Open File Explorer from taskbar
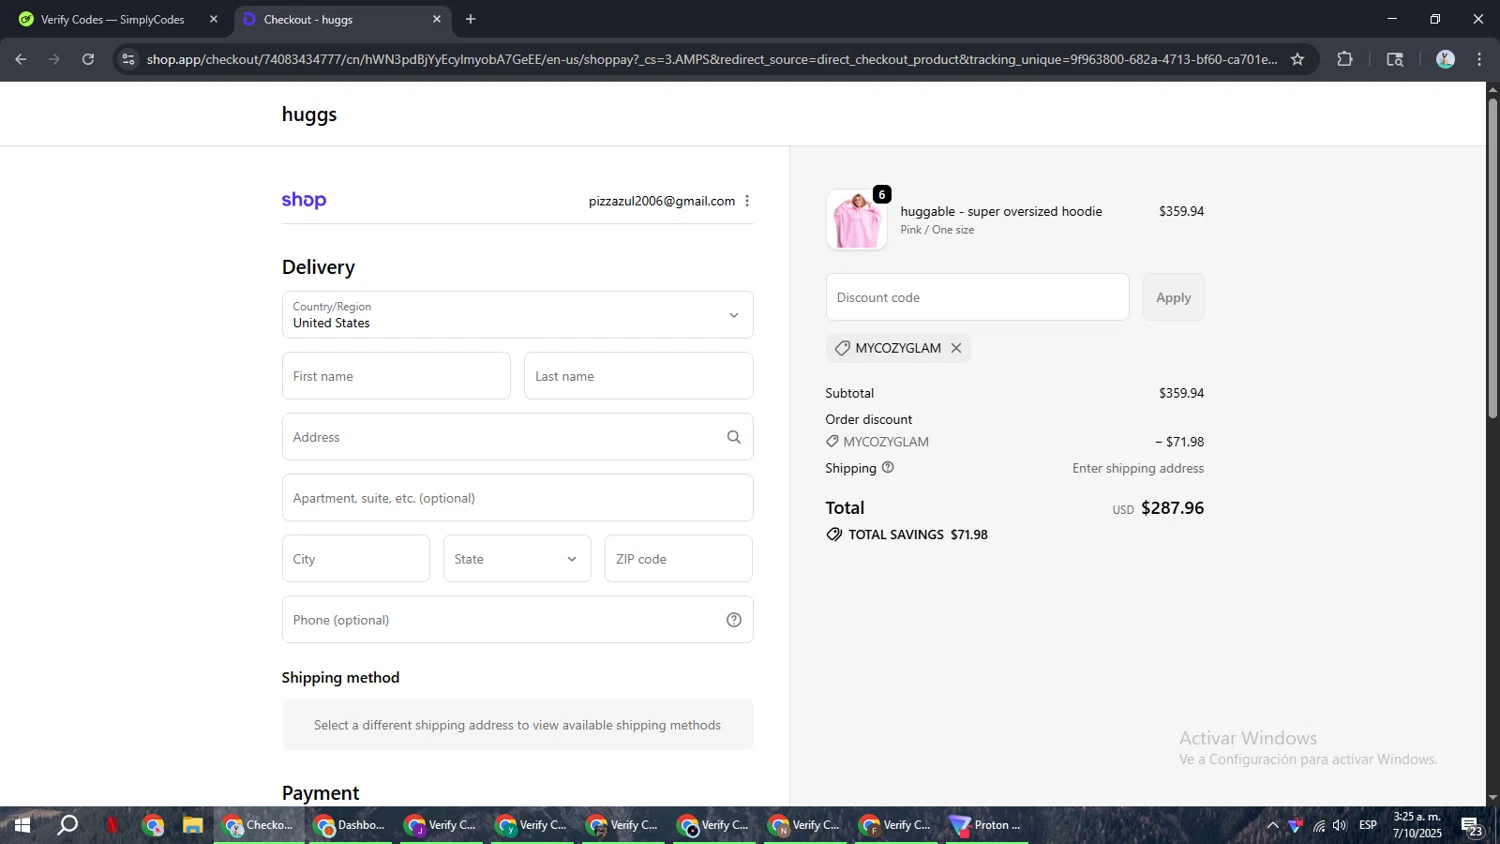 pyautogui.click(x=193, y=826)
